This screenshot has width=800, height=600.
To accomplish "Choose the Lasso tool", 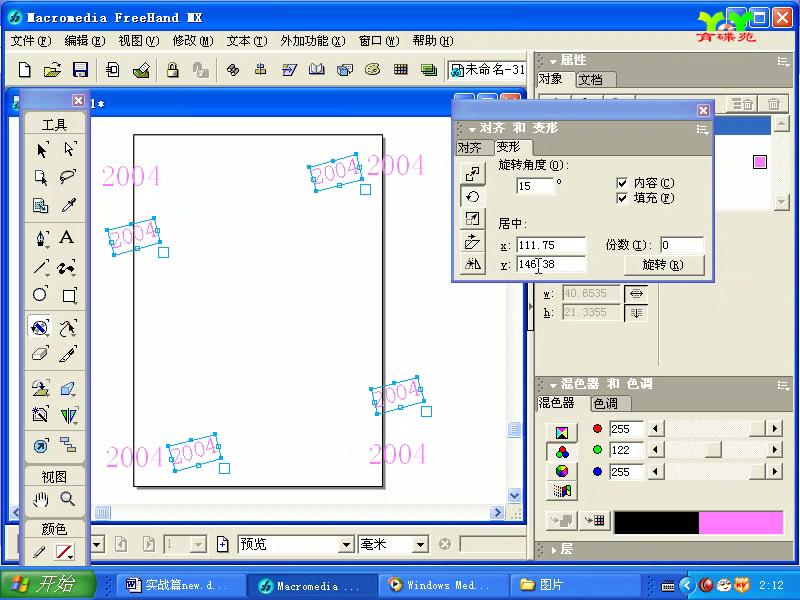I will pos(68,177).
